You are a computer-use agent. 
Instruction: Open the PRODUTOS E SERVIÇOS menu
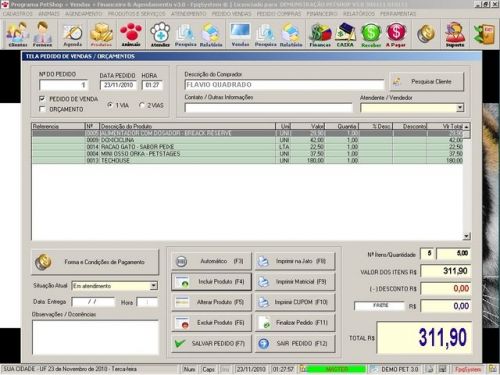pos(136,14)
